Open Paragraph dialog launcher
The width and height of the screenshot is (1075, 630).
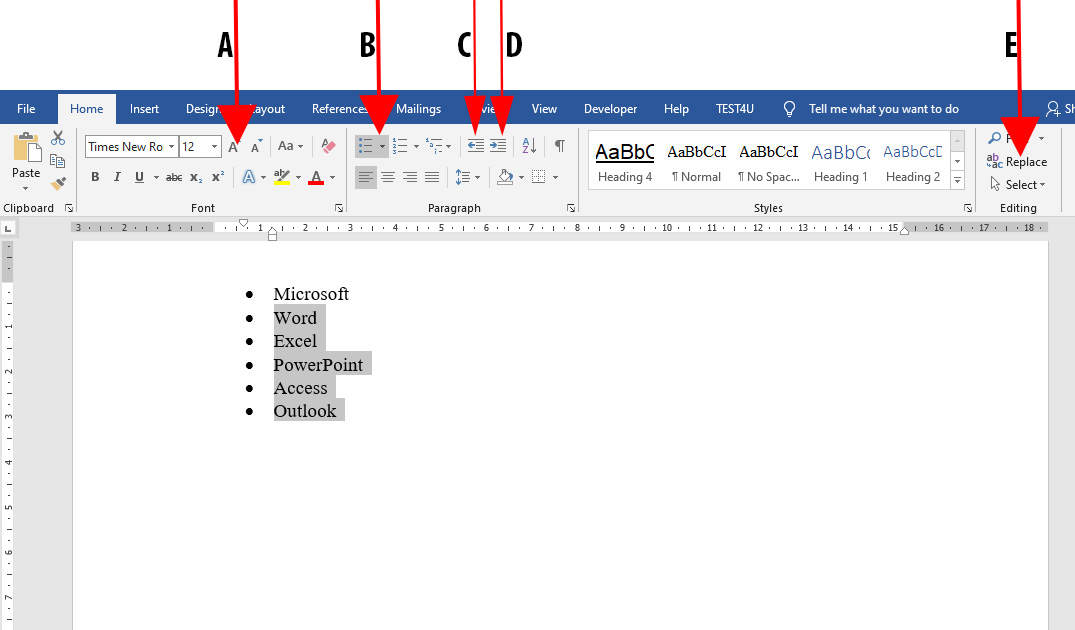click(x=571, y=208)
